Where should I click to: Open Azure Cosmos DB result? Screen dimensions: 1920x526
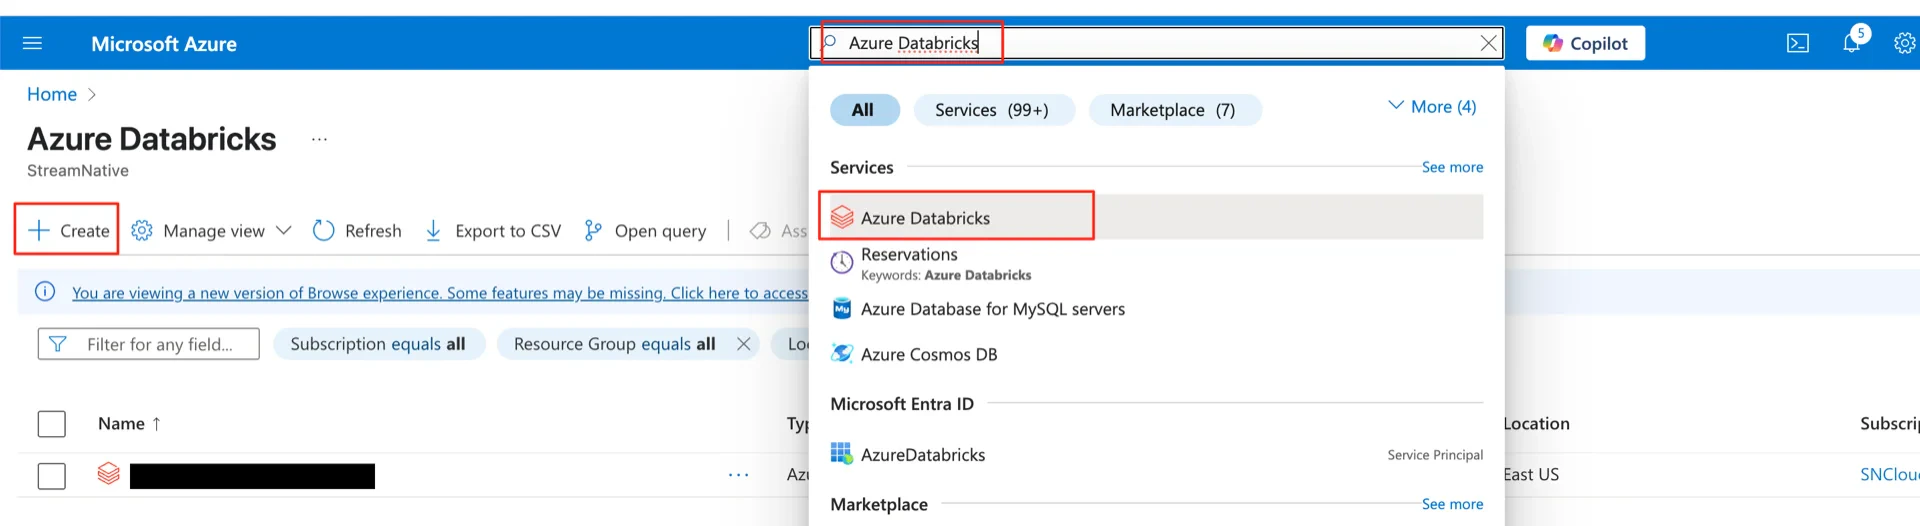tap(1156, 354)
